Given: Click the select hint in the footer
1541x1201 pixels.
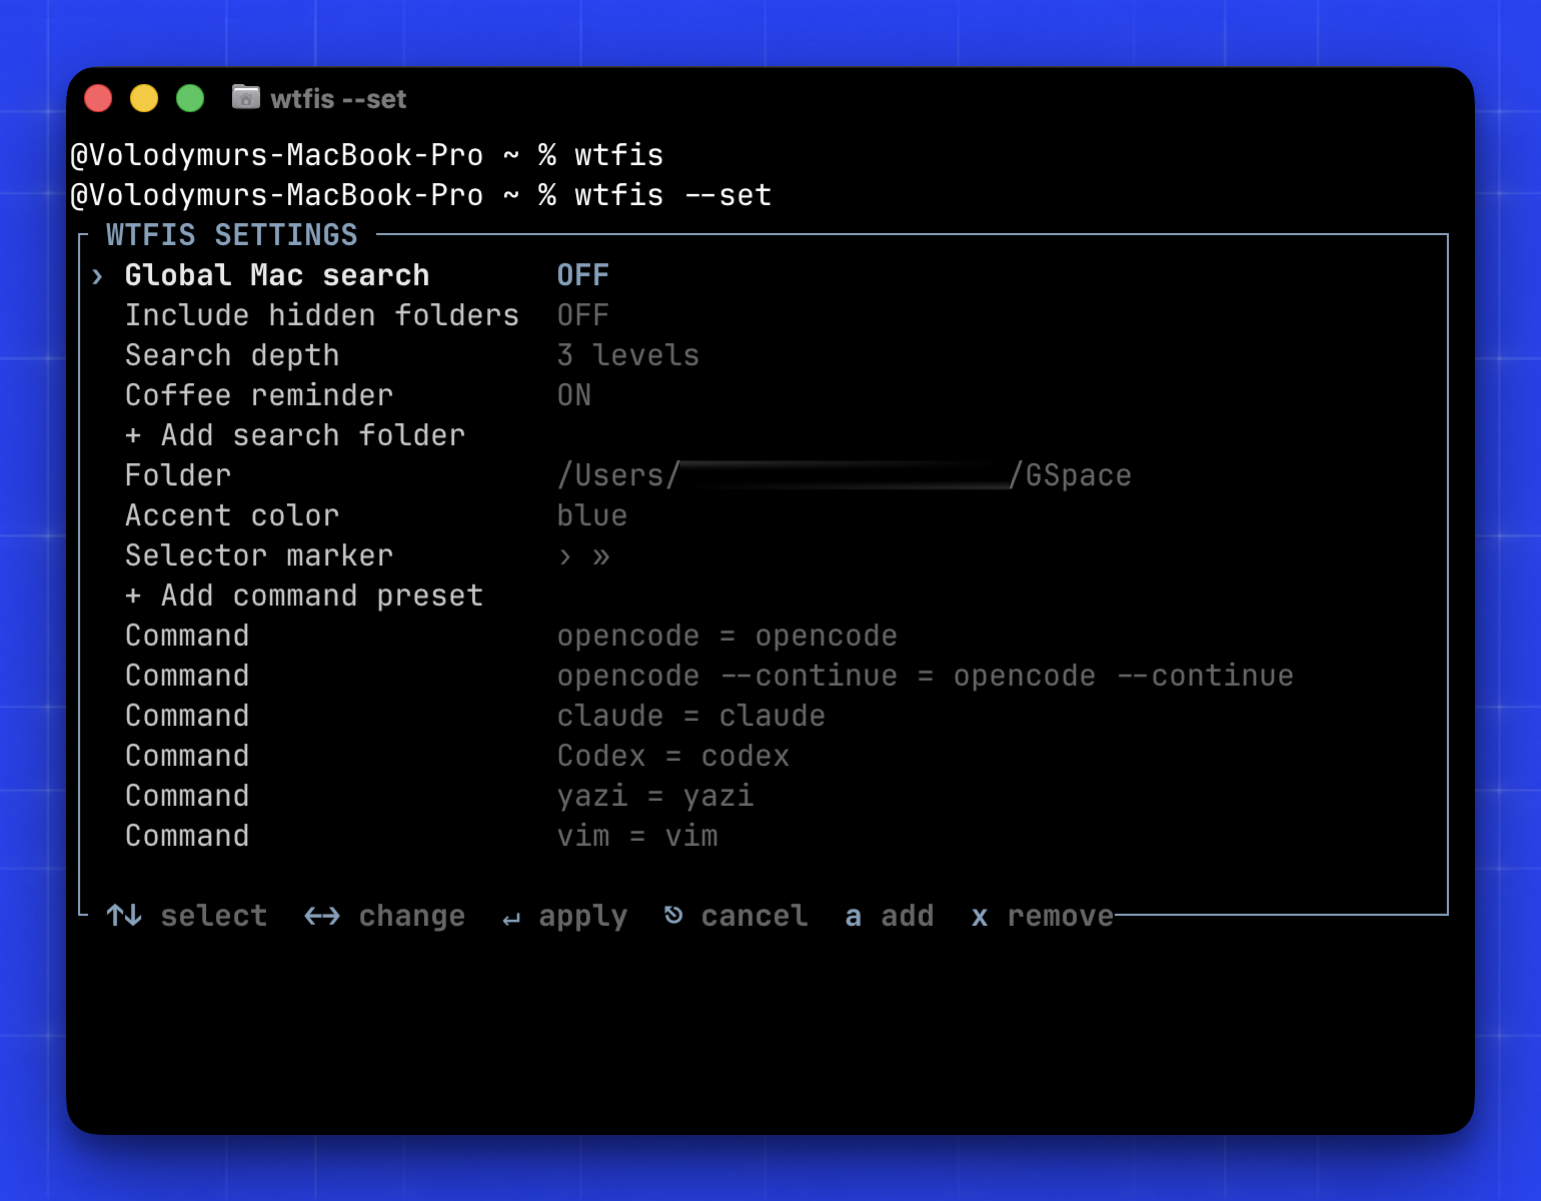Looking at the screenshot, I should (214, 916).
